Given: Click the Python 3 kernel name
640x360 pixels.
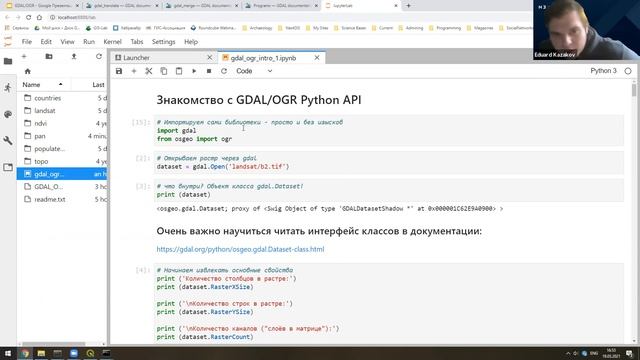Looking at the screenshot, I should 603,71.
